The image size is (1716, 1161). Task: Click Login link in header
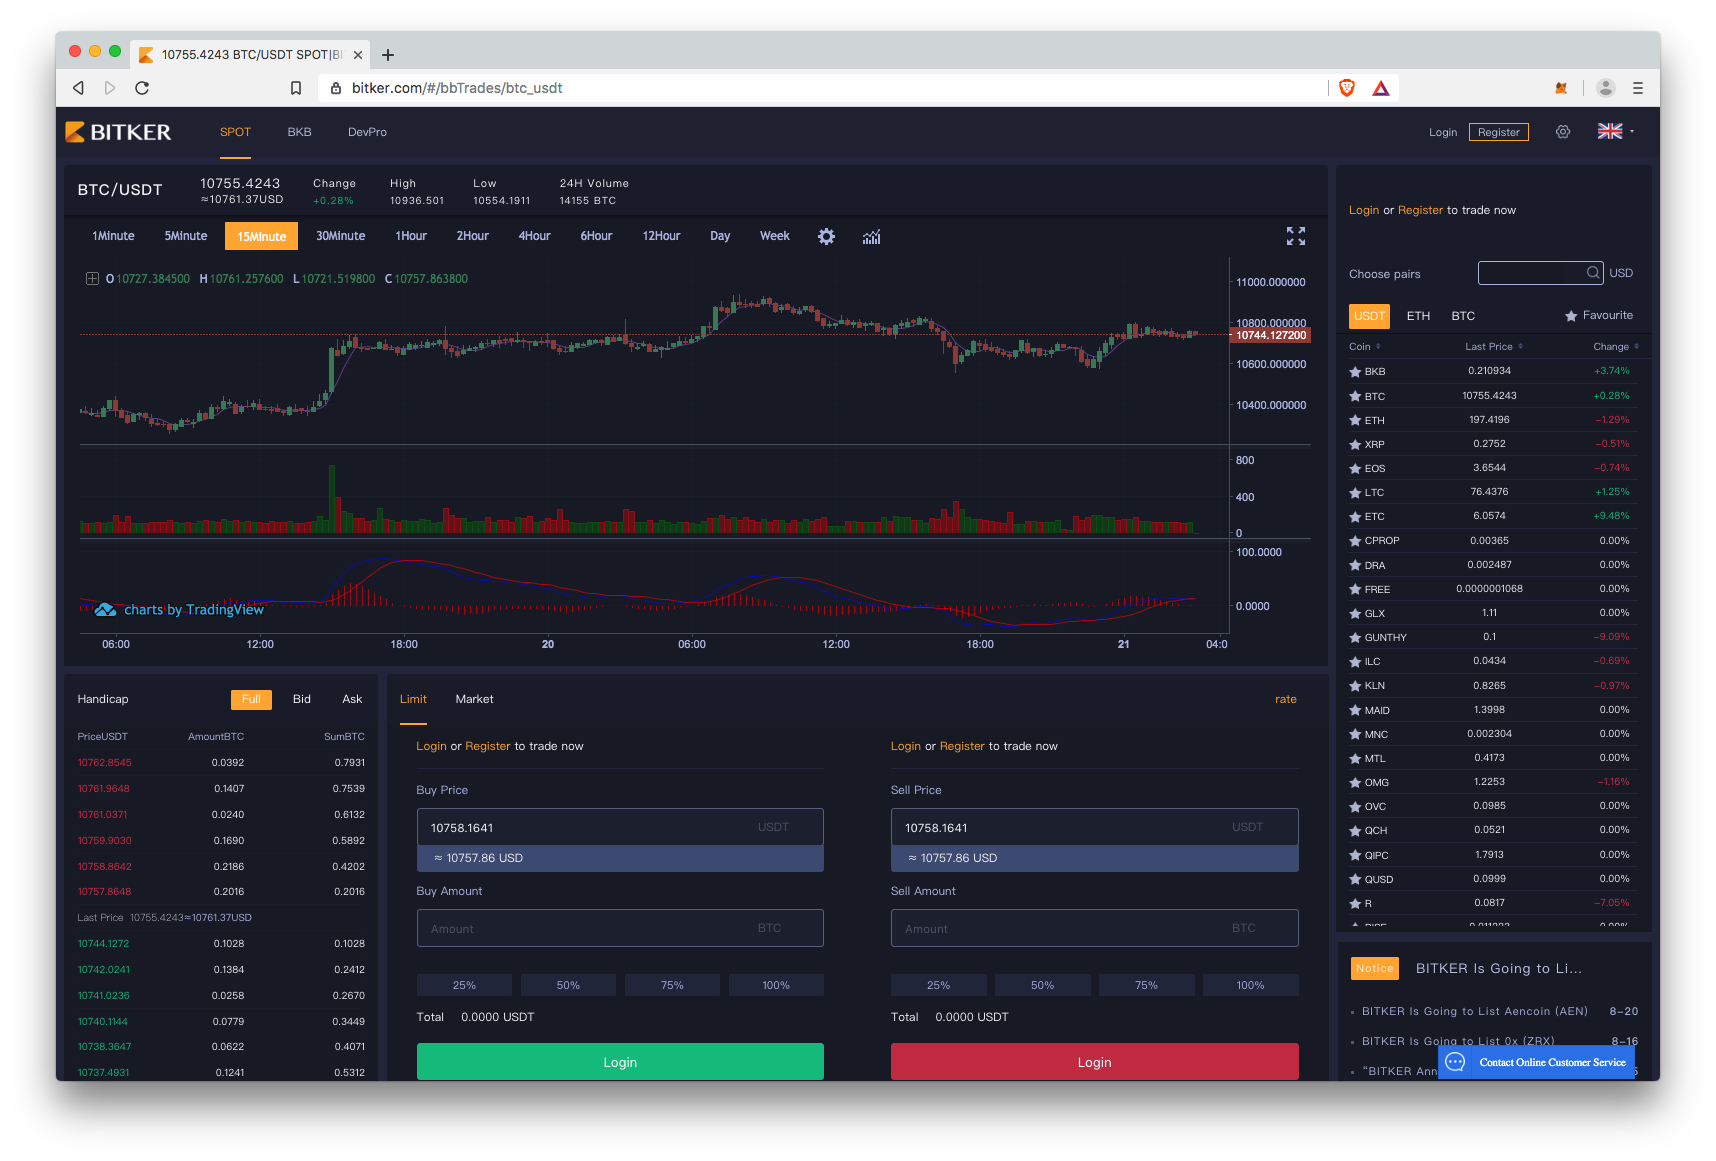pos(1443,132)
